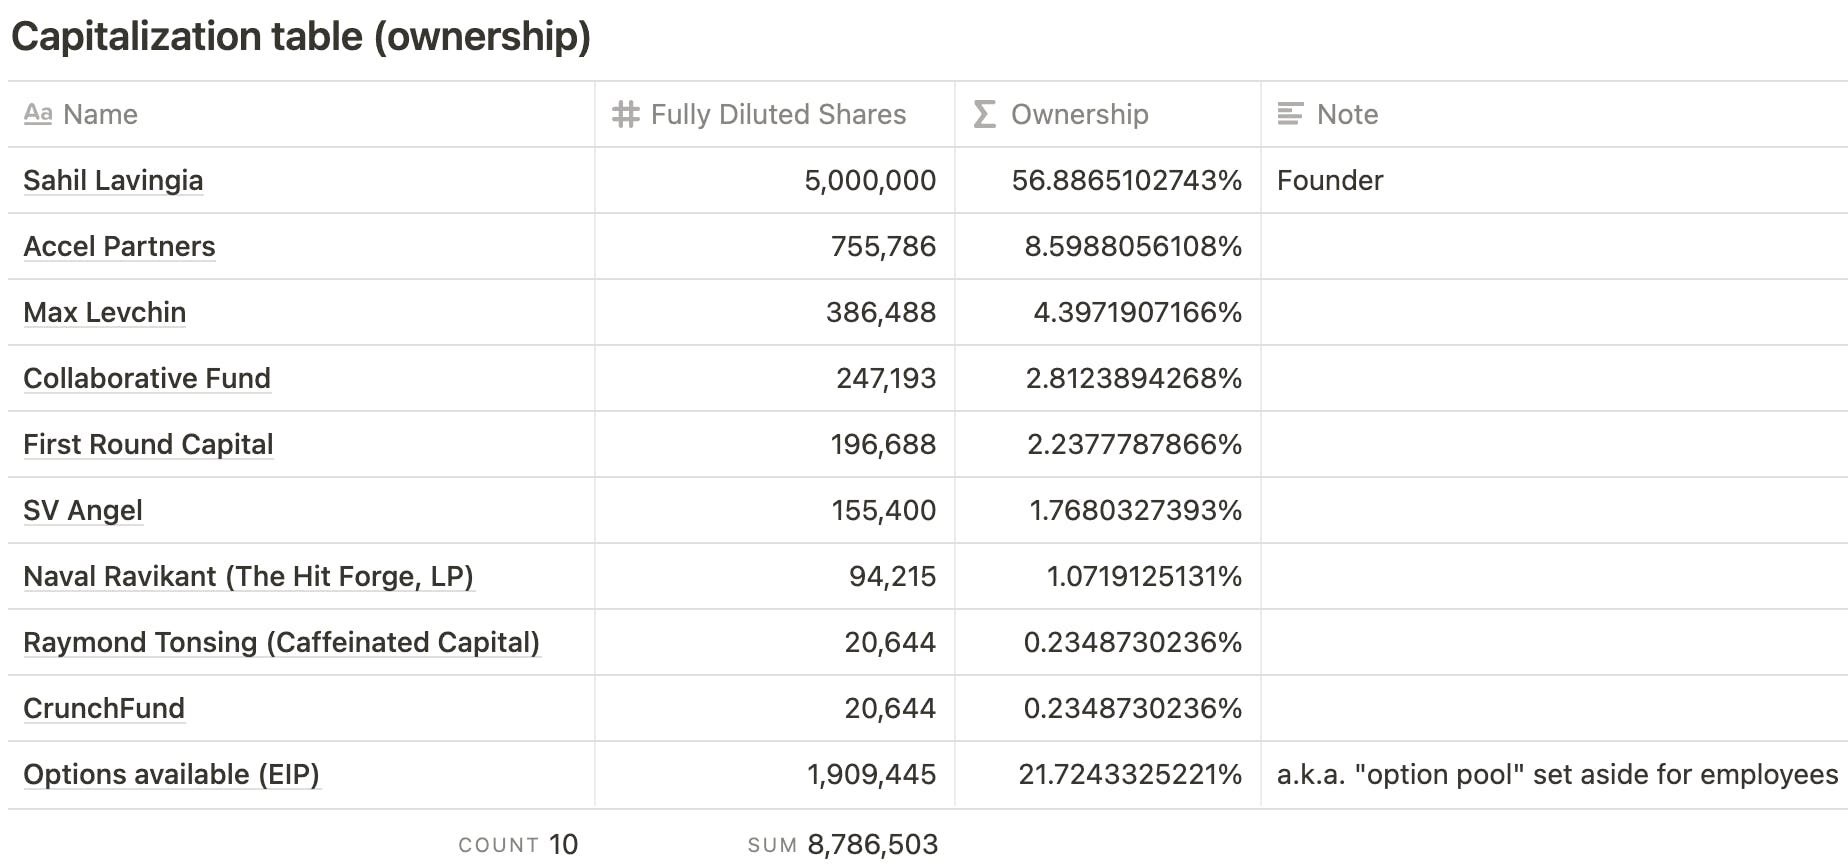Open Raymond Tonsing (Caffeinated Capital) row
Image resolution: width=1848 pixels, height=864 pixels.
pyautogui.click(x=281, y=642)
